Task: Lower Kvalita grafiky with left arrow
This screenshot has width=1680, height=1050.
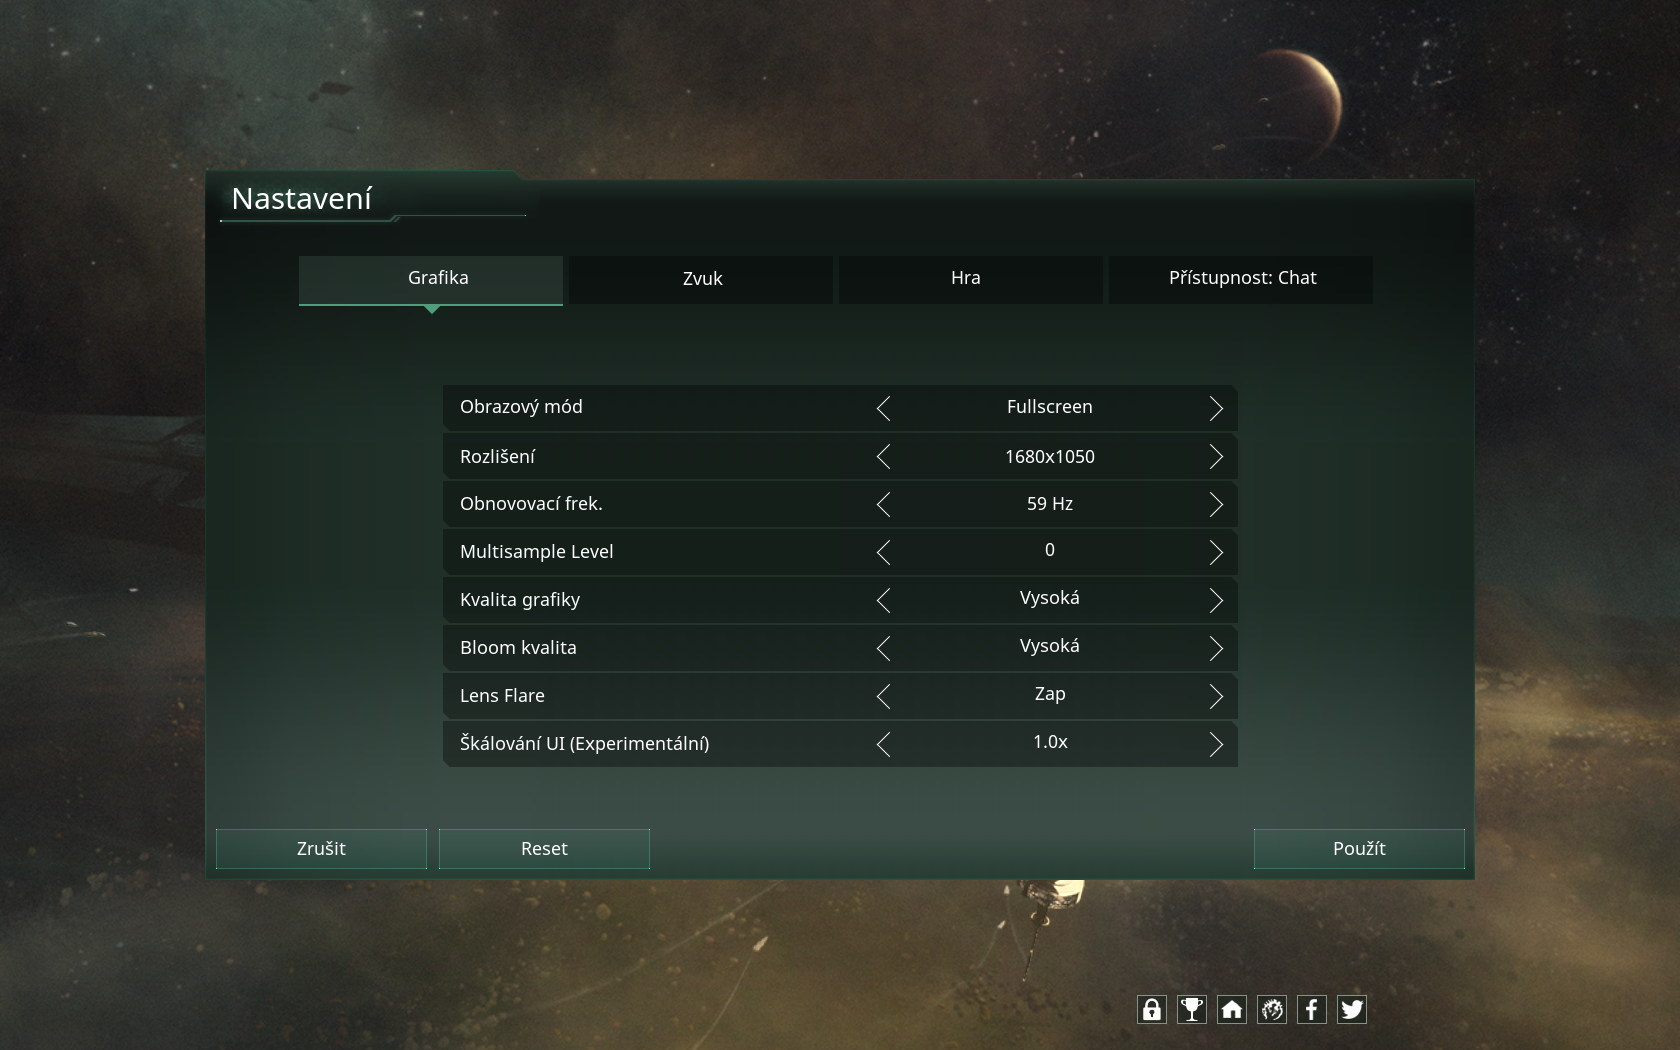Action: coord(883,601)
